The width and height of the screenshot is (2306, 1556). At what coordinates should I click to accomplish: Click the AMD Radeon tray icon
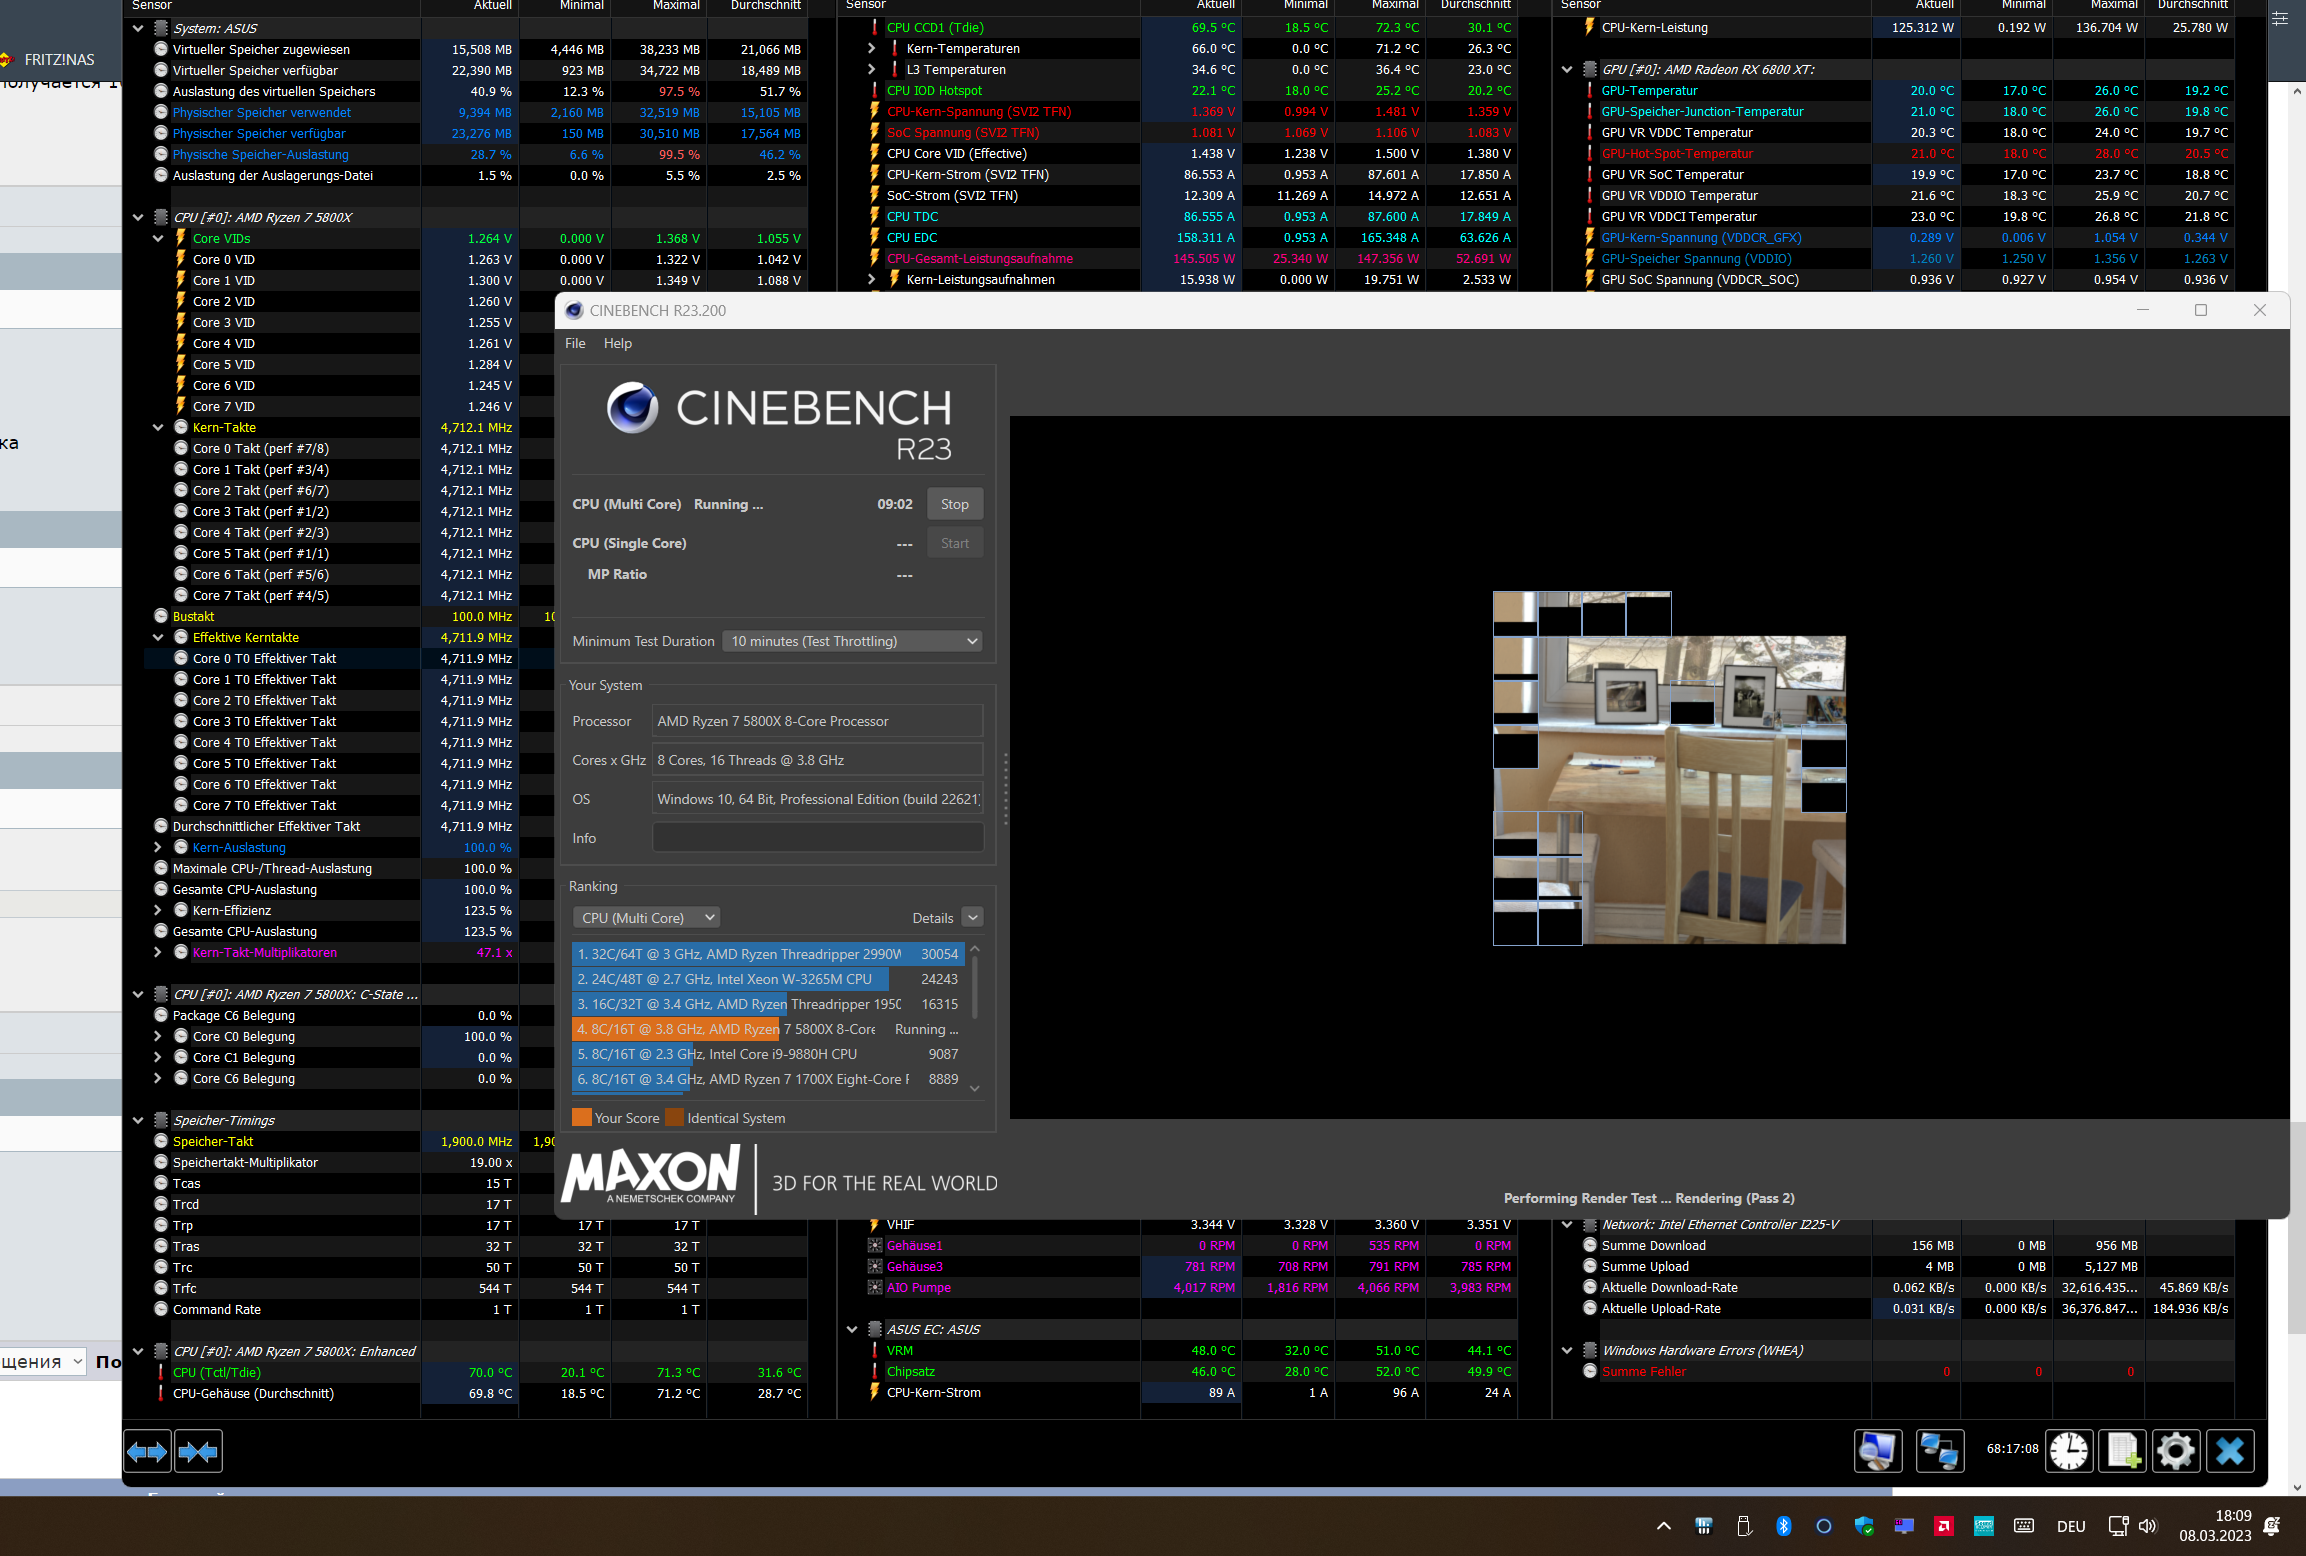1943,1526
